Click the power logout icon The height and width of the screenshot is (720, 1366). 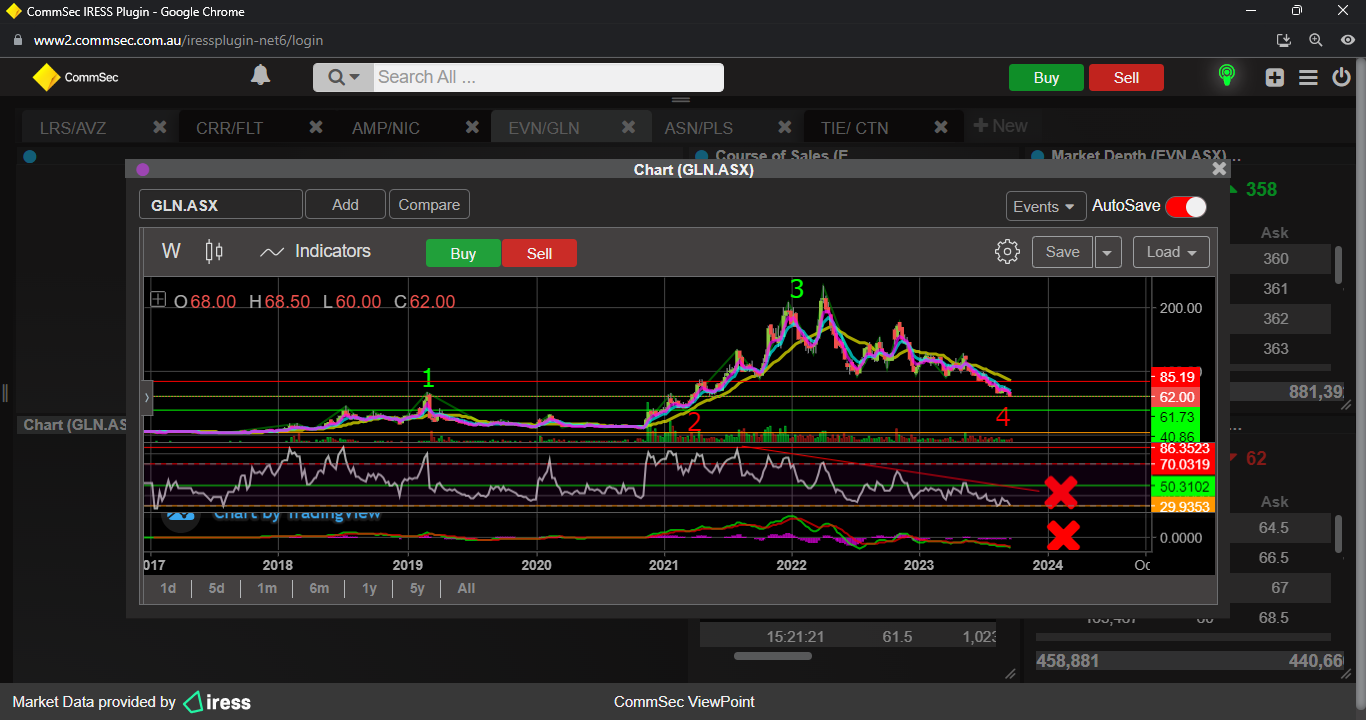(x=1342, y=77)
